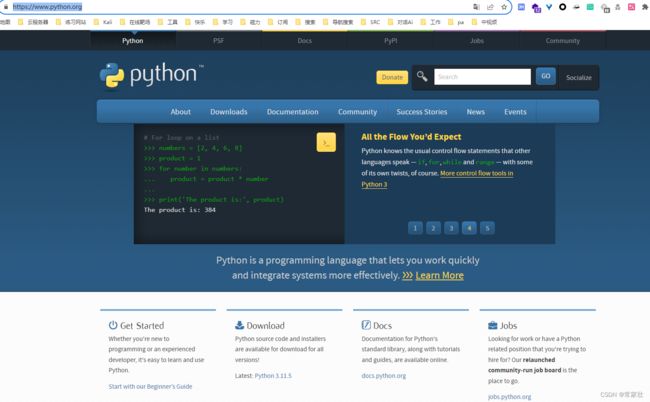This screenshot has height=402, width=650.
Task: Click the briefcase icon beside Jobs heading
Action: tap(492, 325)
